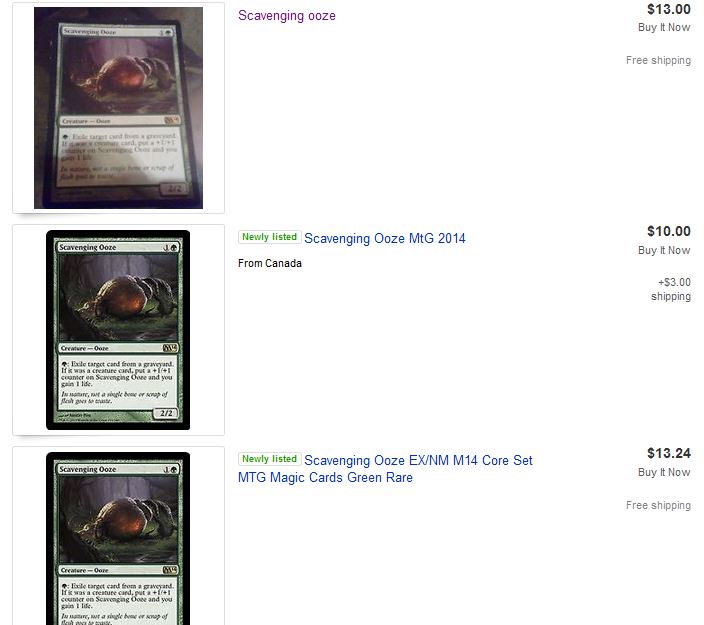Viewport: 704px width, 625px height.
Task: Click Buy It Now under $10.00
Action: click(664, 250)
